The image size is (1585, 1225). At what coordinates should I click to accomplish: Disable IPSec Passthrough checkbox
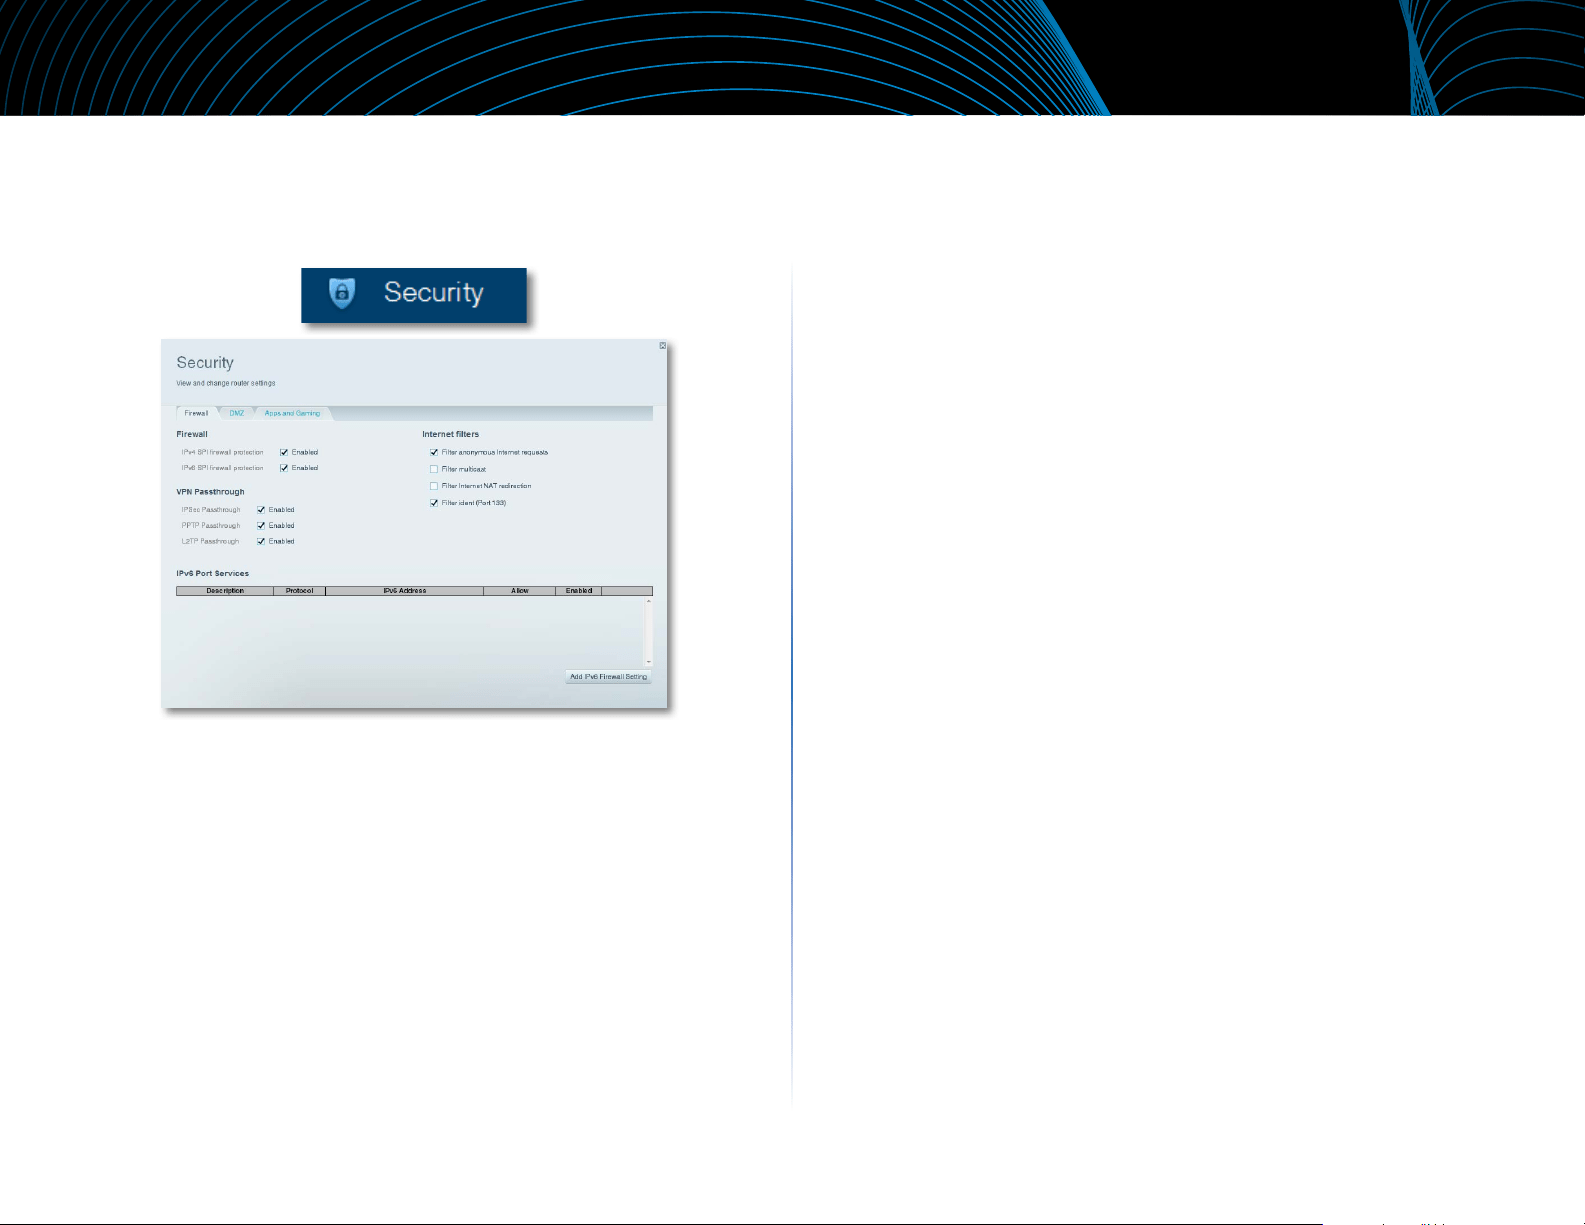tap(261, 510)
